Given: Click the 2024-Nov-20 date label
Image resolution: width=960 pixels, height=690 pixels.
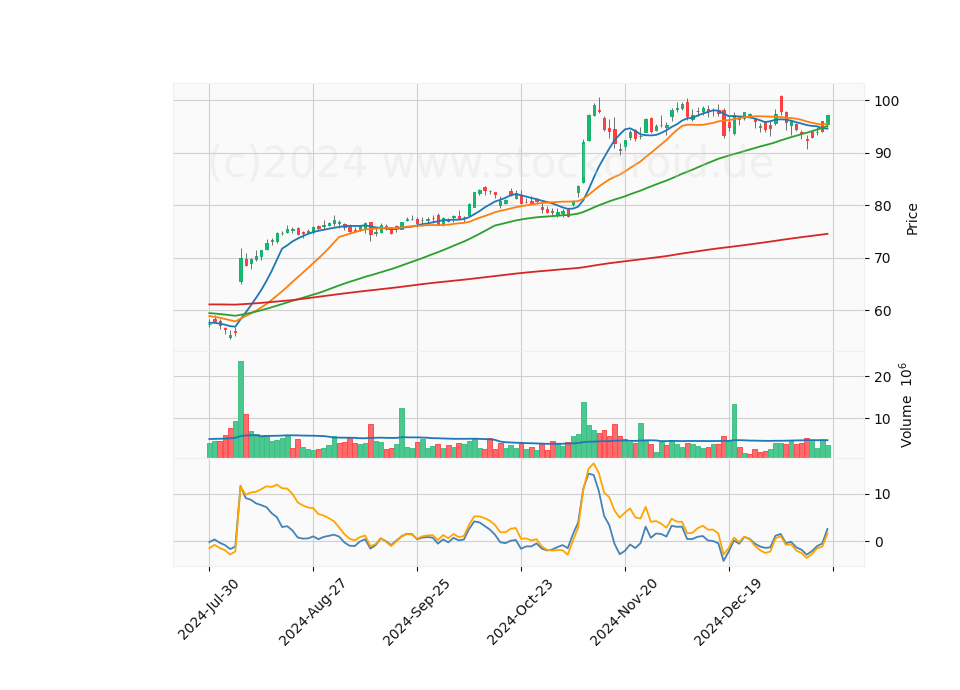Looking at the screenshot, I should click(x=623, y=612).
